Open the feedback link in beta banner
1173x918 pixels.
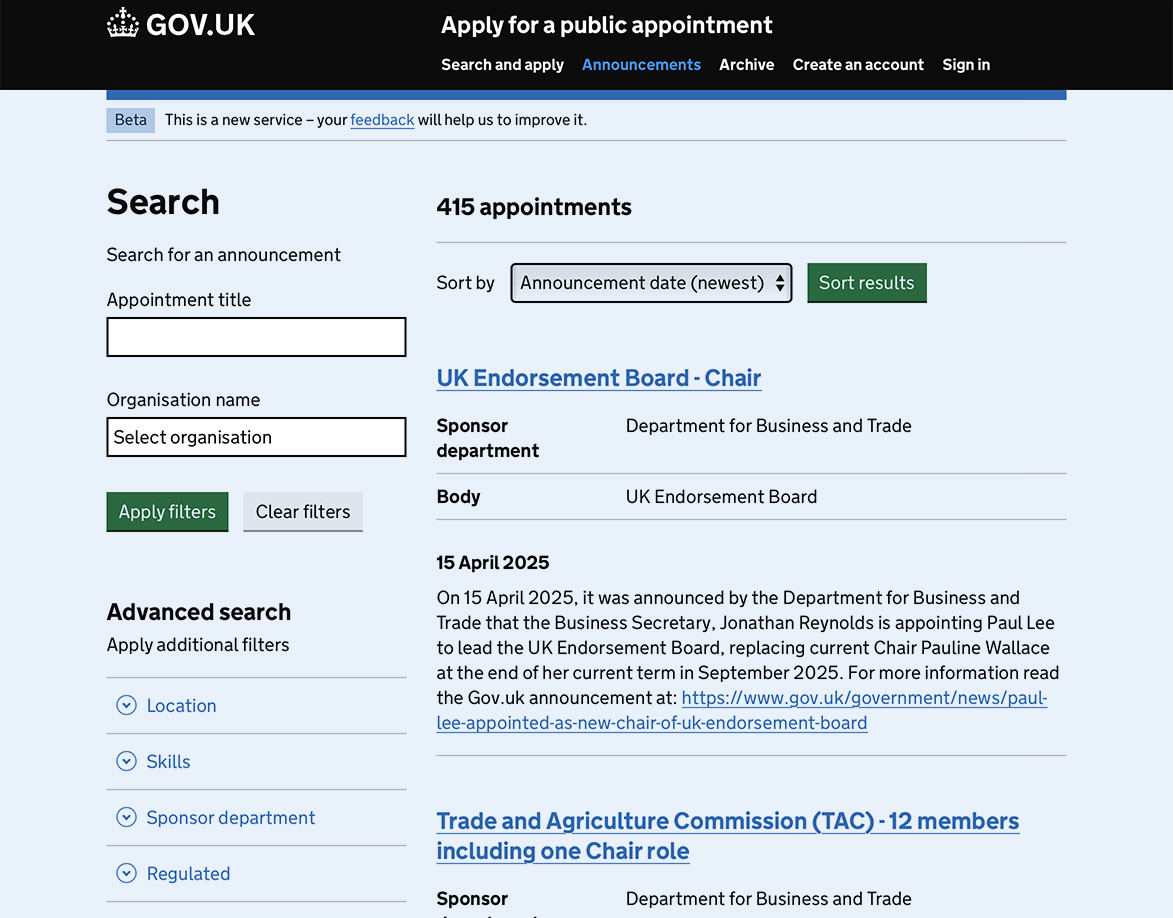tap(382, 120)
